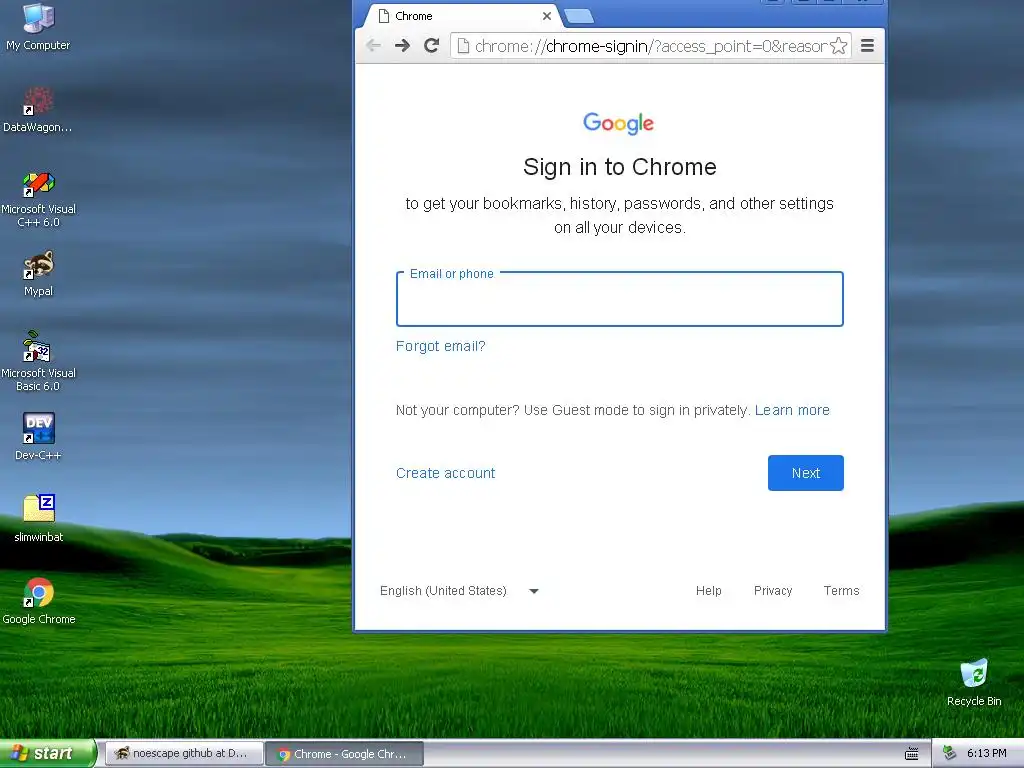The height and width of the screenshot is (768, 1024).
Task: Click the Create account link
Action: click(445, 473)
